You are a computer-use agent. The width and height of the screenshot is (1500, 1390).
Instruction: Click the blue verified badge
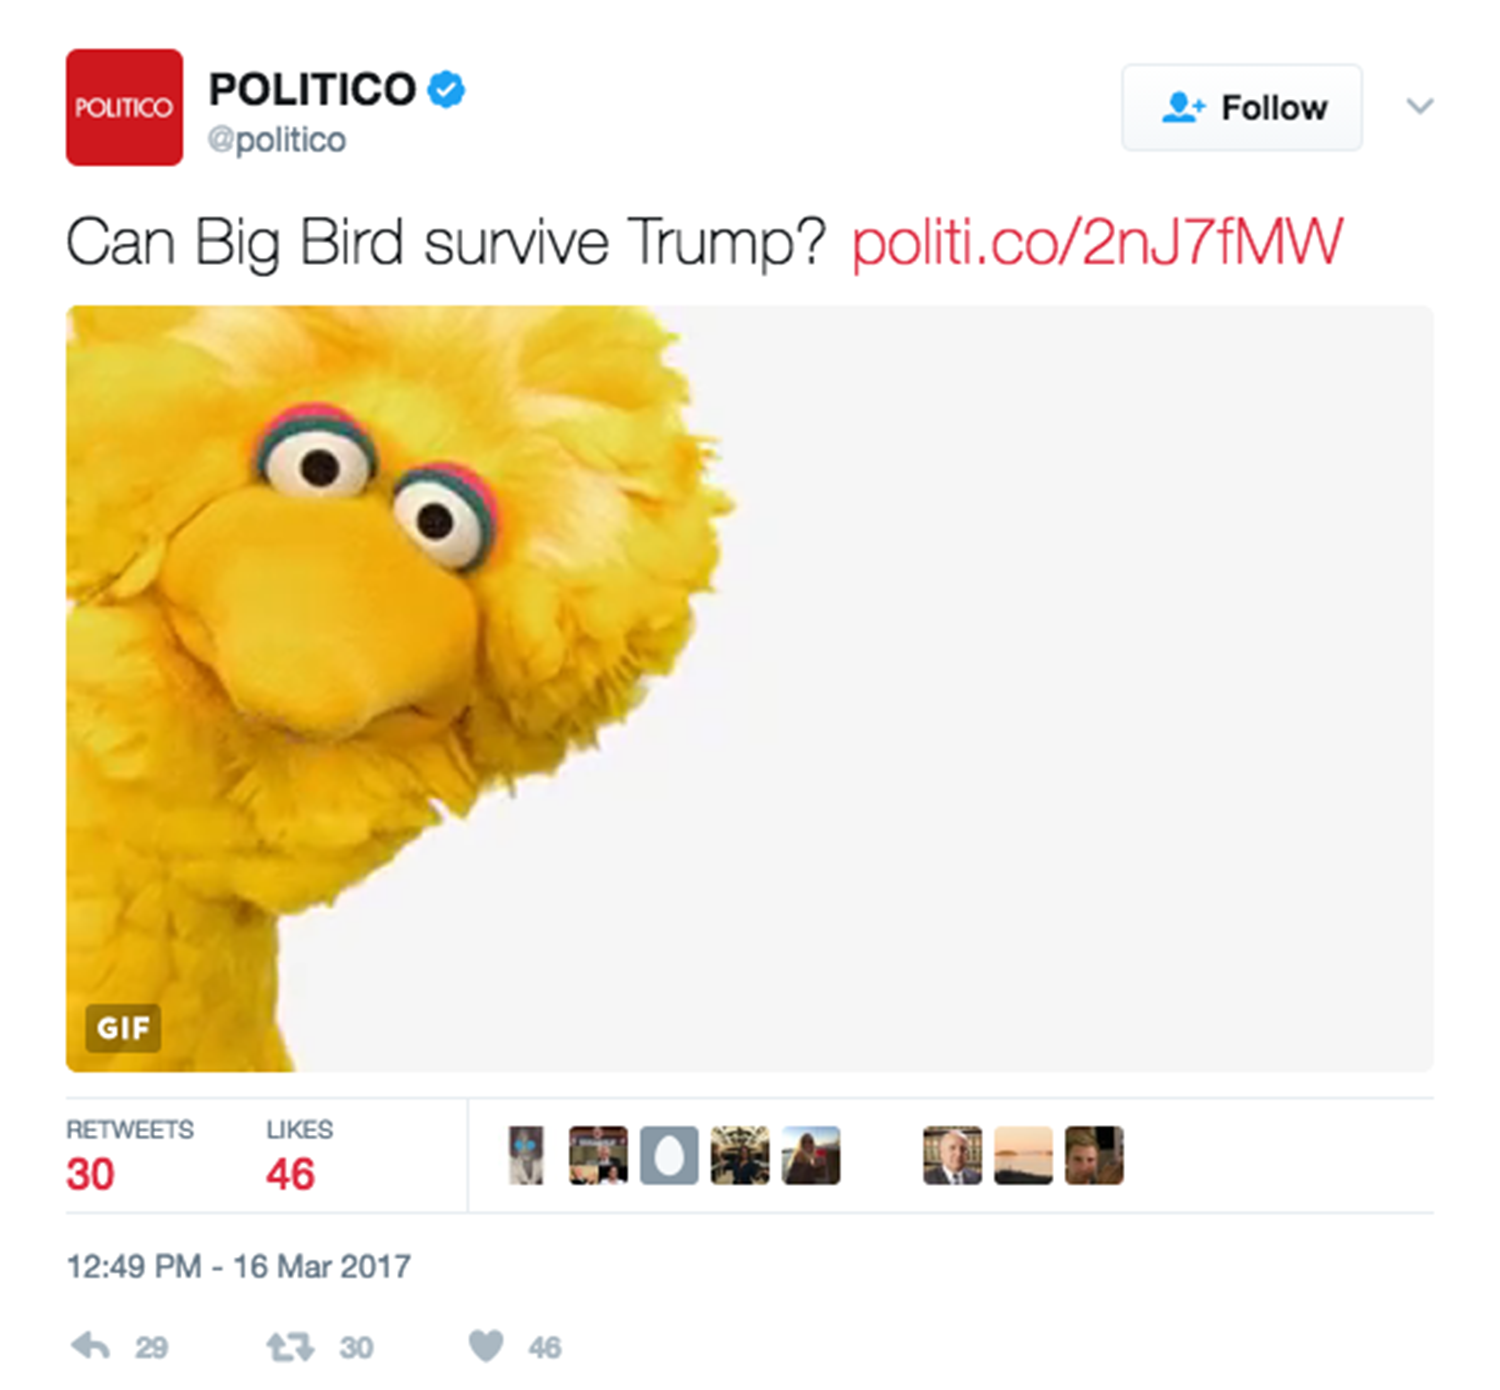click(446, 90)
